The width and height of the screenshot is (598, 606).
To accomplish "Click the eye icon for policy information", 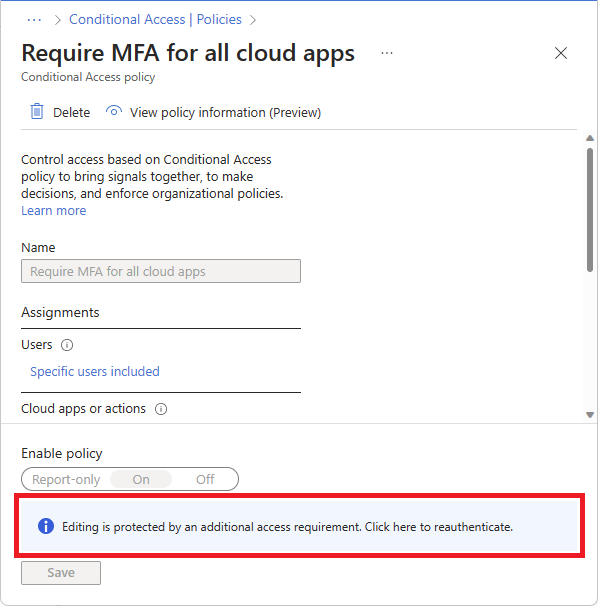I will [114, 111].
